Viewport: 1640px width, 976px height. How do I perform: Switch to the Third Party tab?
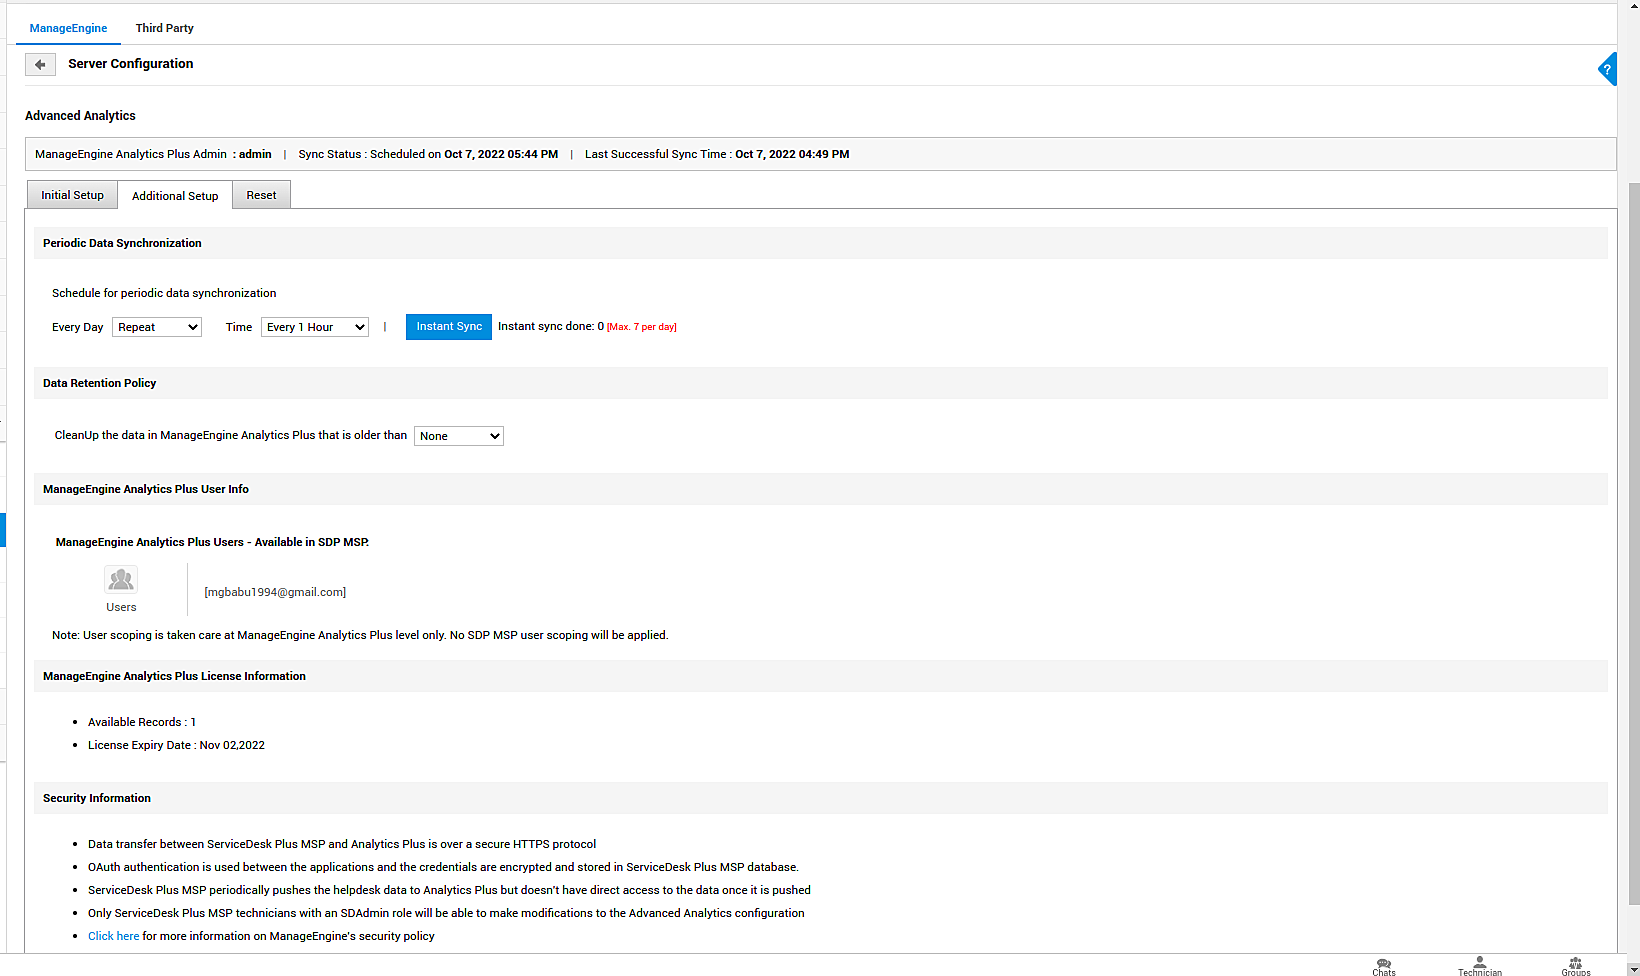coord(165,28)
